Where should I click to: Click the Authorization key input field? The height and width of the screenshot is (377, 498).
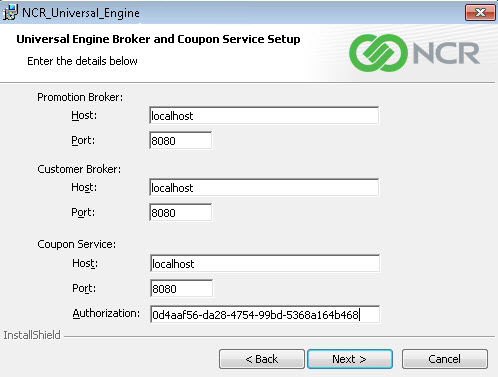[265, 314]
